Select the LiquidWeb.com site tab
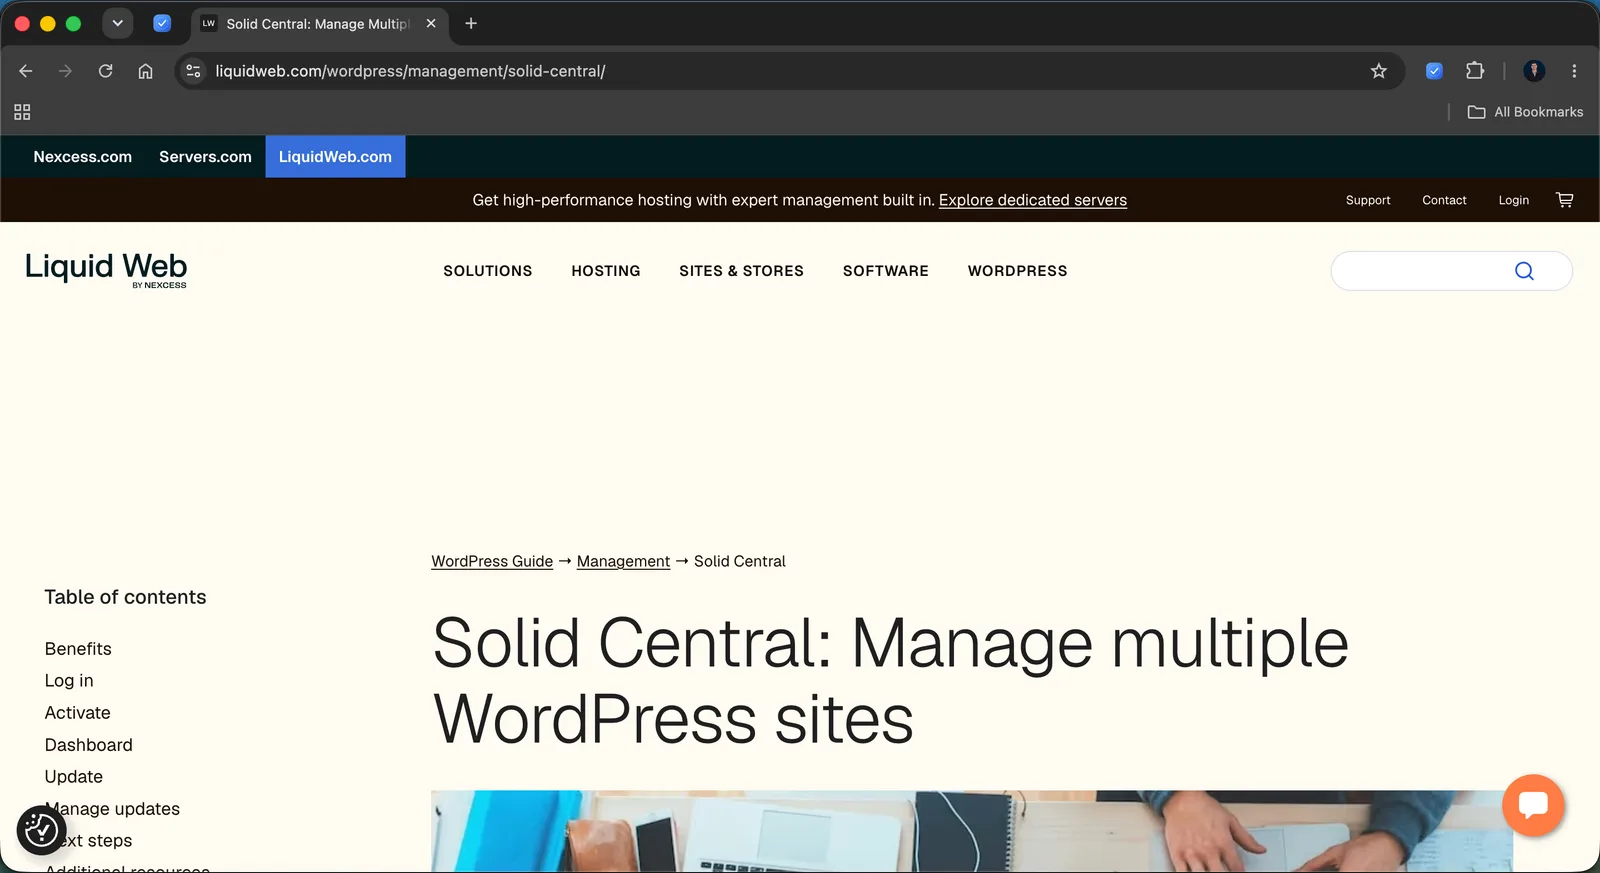 (335, 157)
